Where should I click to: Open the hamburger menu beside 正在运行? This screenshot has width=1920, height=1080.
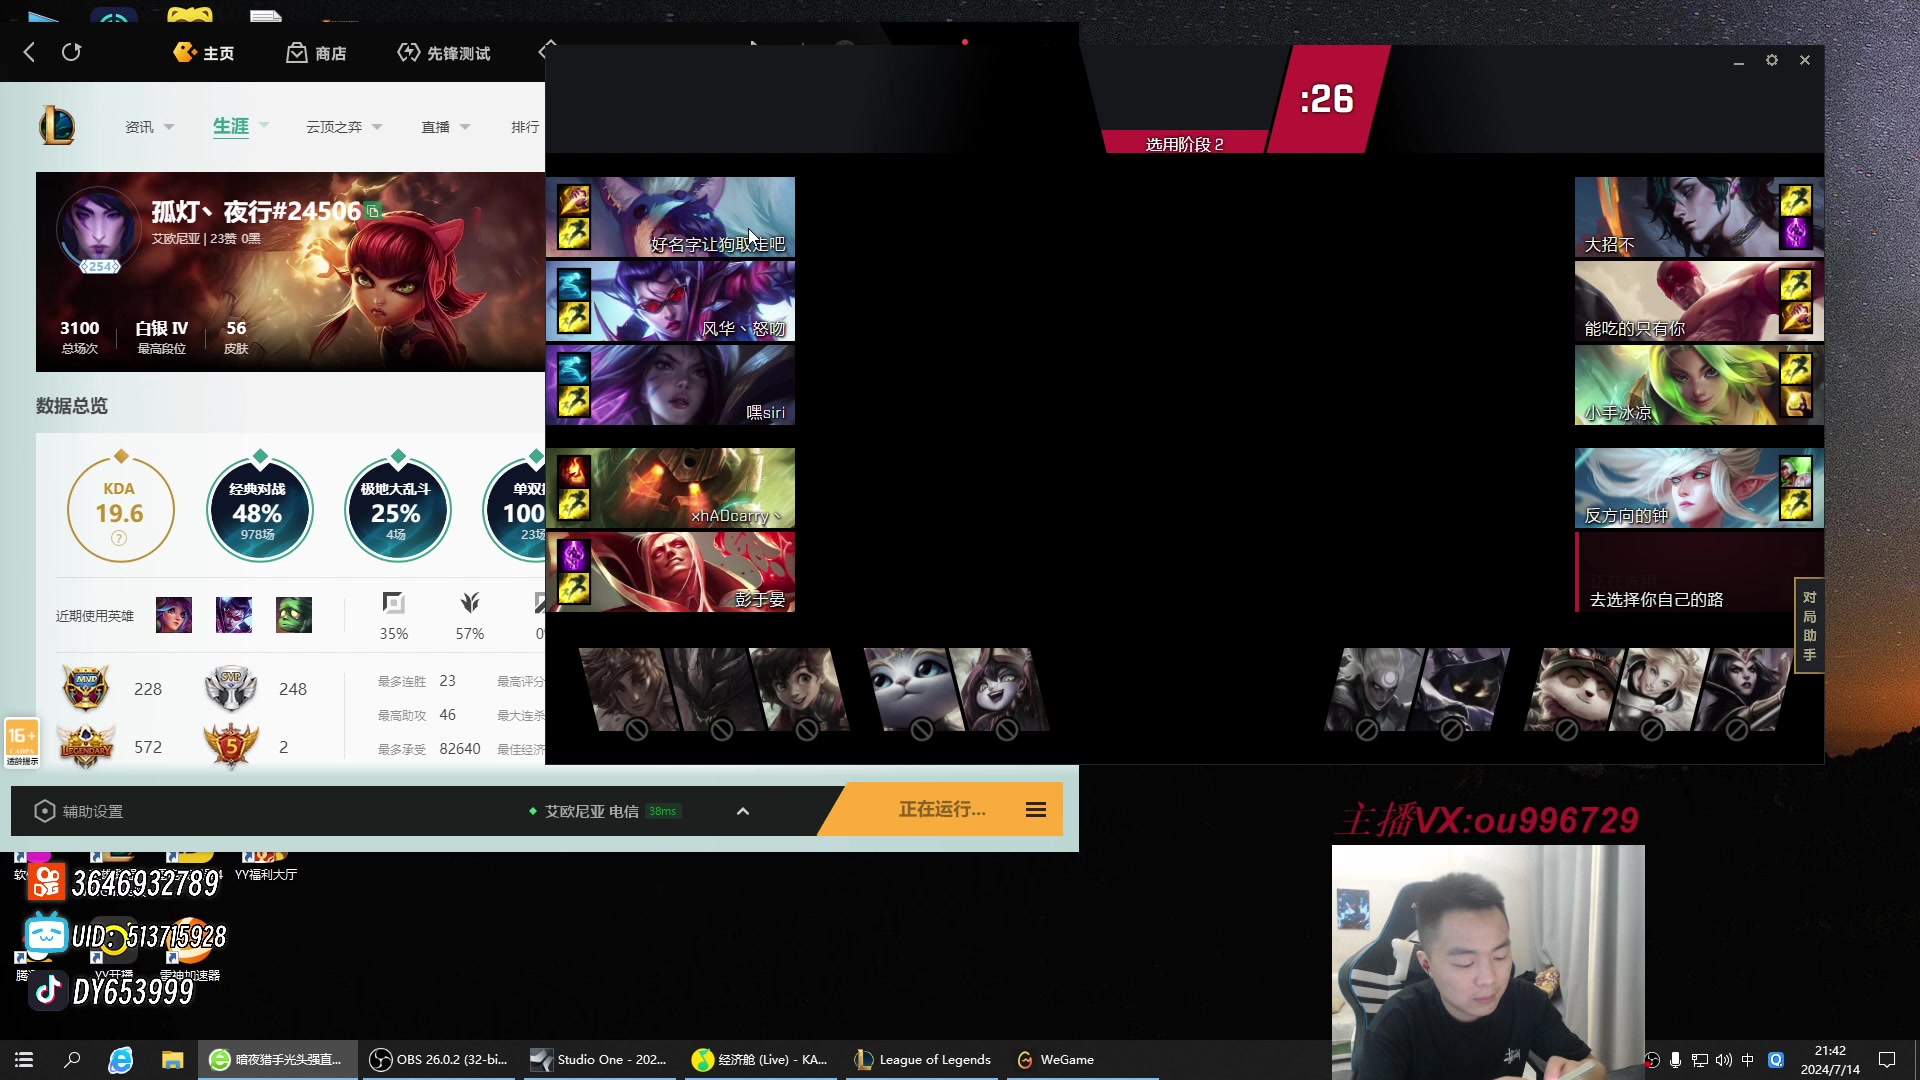1036,810
